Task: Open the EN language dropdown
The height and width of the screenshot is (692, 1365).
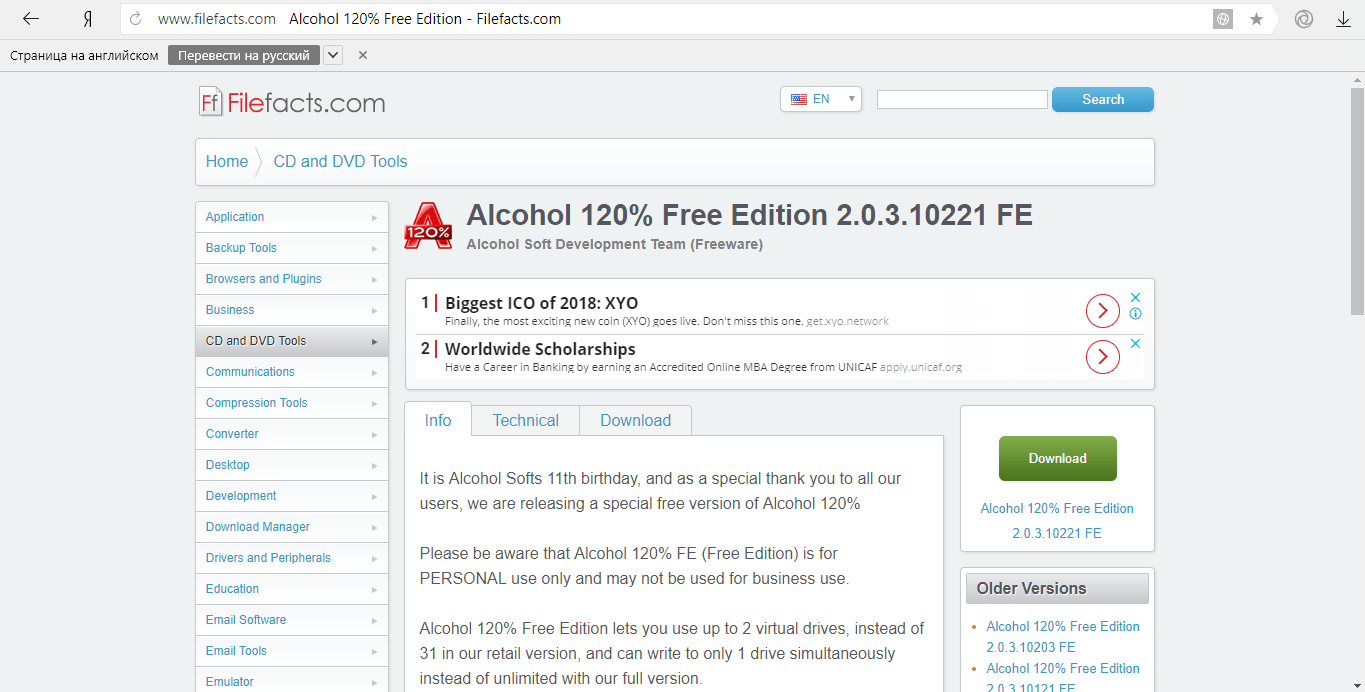Action: [x=821, y=99]
